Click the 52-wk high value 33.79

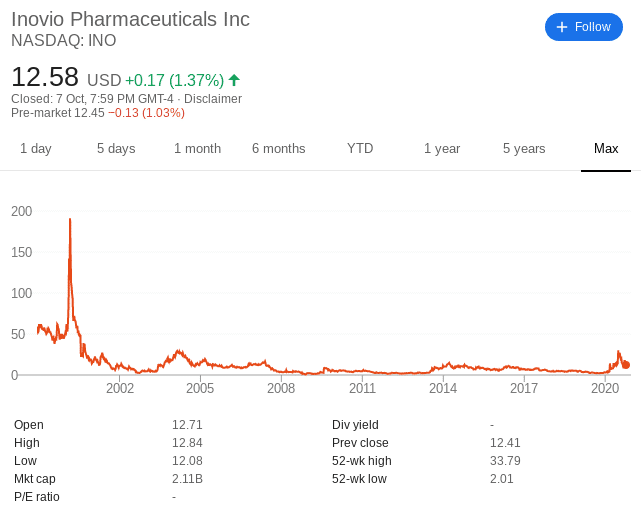(x=505, y=461)
